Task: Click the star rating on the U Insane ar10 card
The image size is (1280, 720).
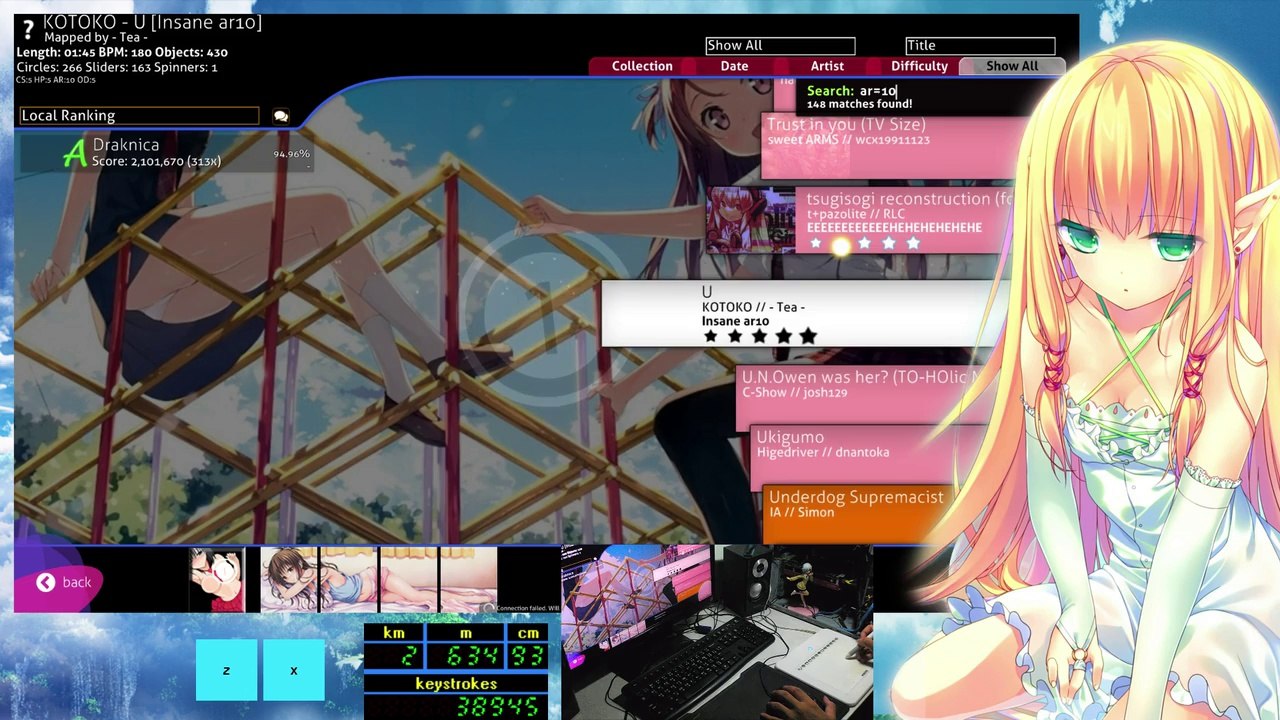Action: [759, 337]
